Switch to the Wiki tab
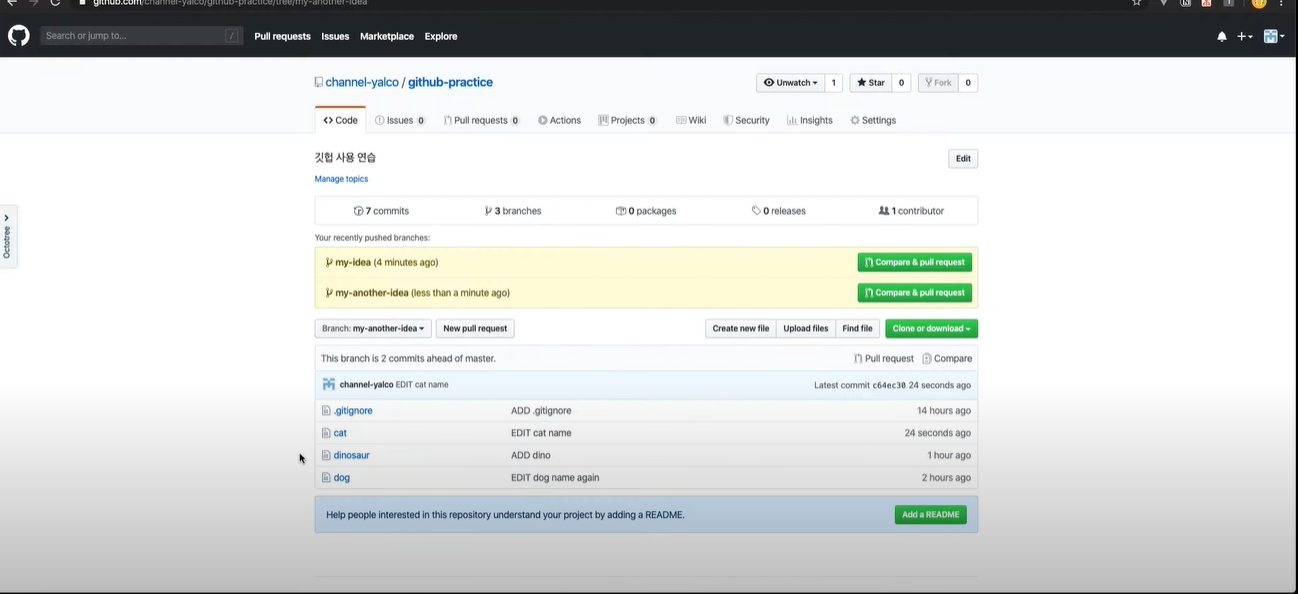 (x=691, y=120)
